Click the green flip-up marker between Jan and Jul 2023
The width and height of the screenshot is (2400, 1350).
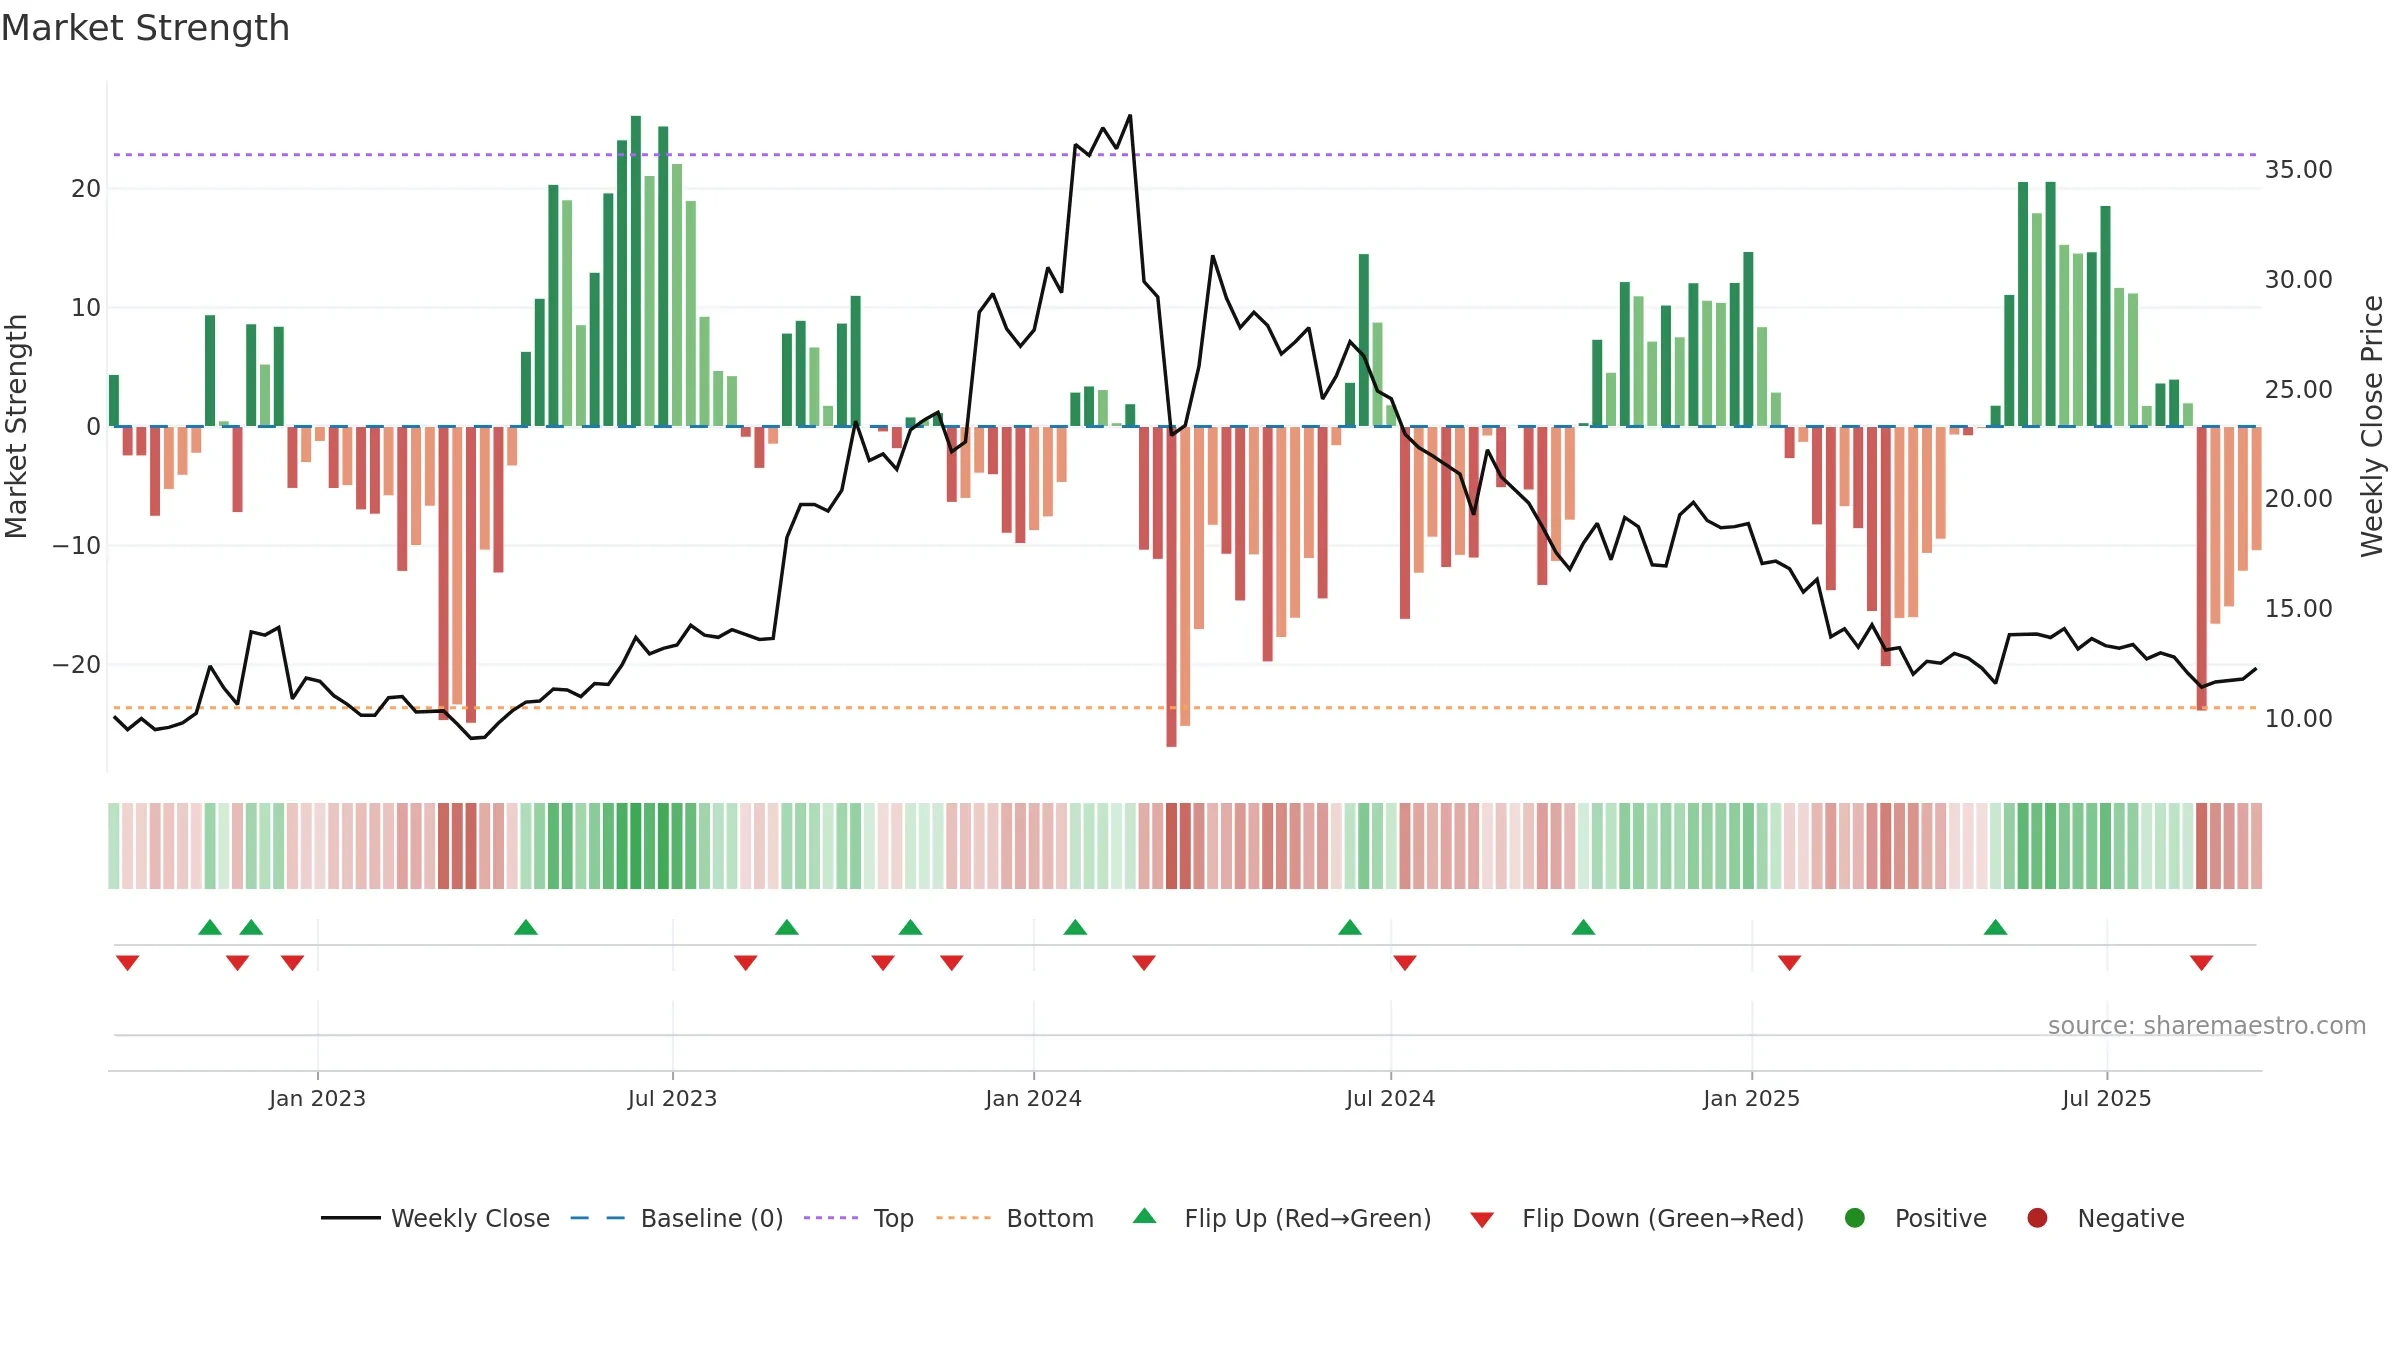coord(526,927)
